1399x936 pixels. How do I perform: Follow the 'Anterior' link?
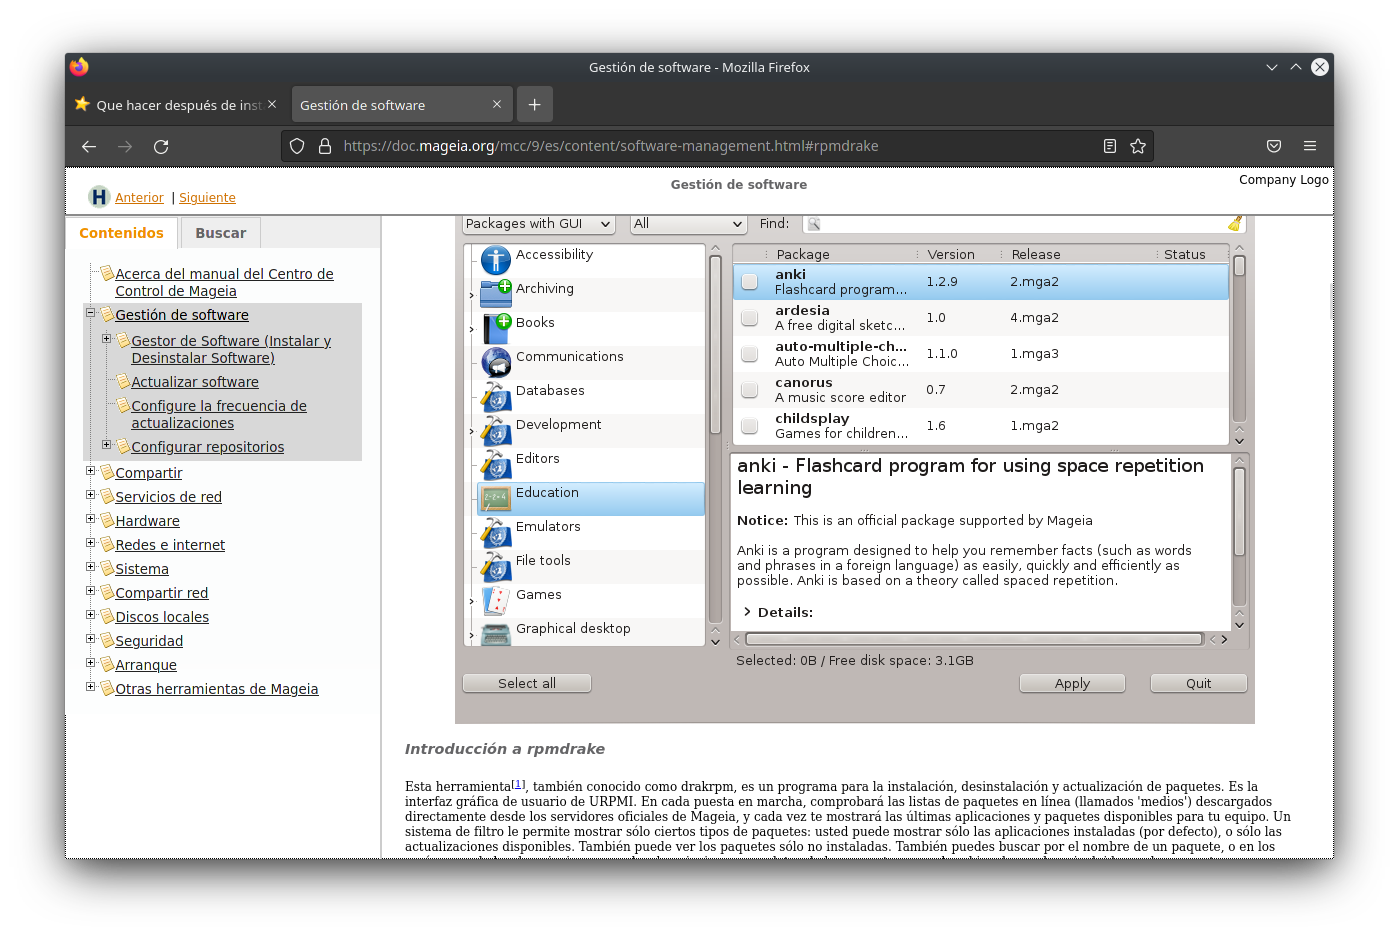tap(139, 198)
